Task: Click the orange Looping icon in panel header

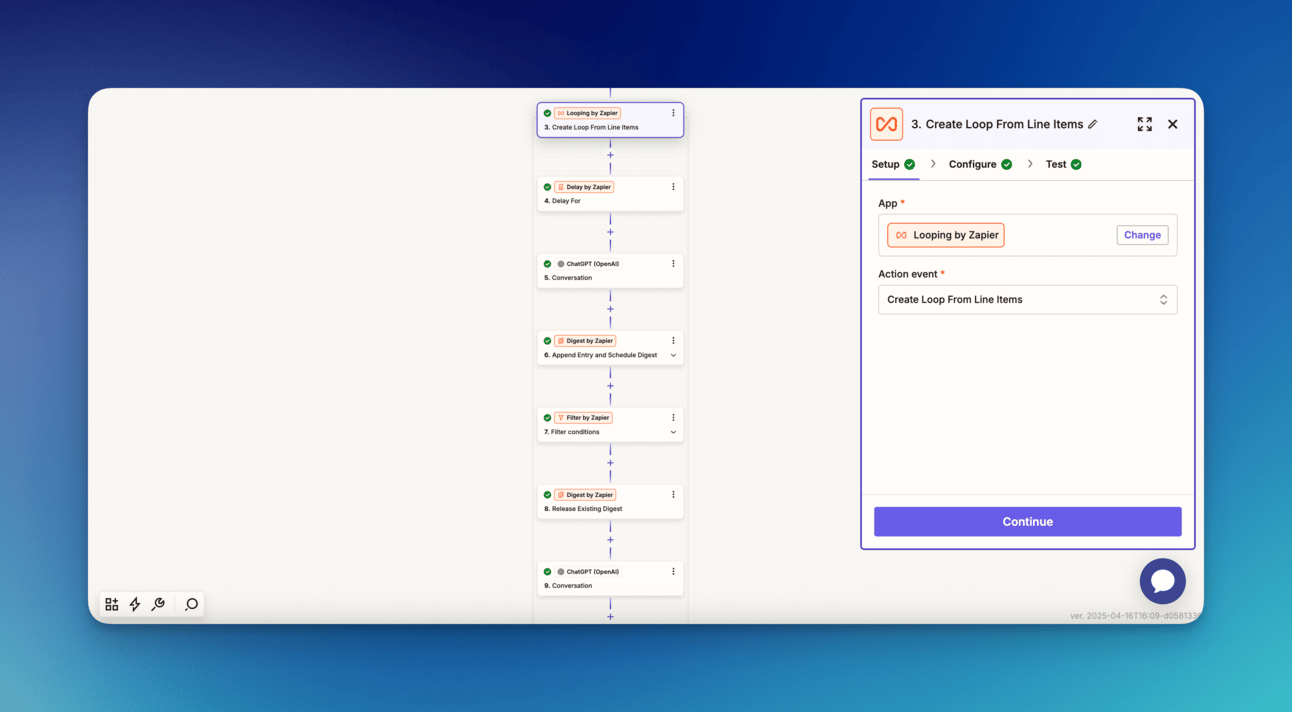Action: click(x=887, y=124)
